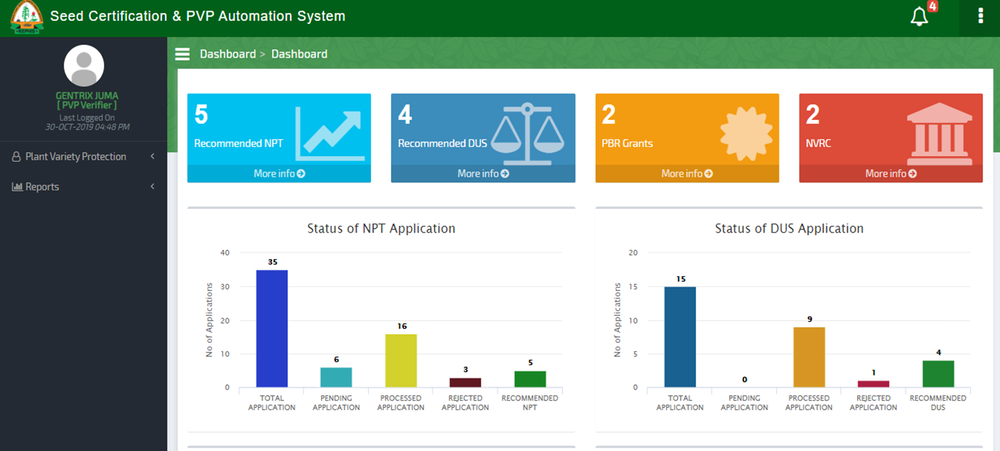1000x451 pixels.
Task: Click the user avatar picture
Action: click(84, 66)
